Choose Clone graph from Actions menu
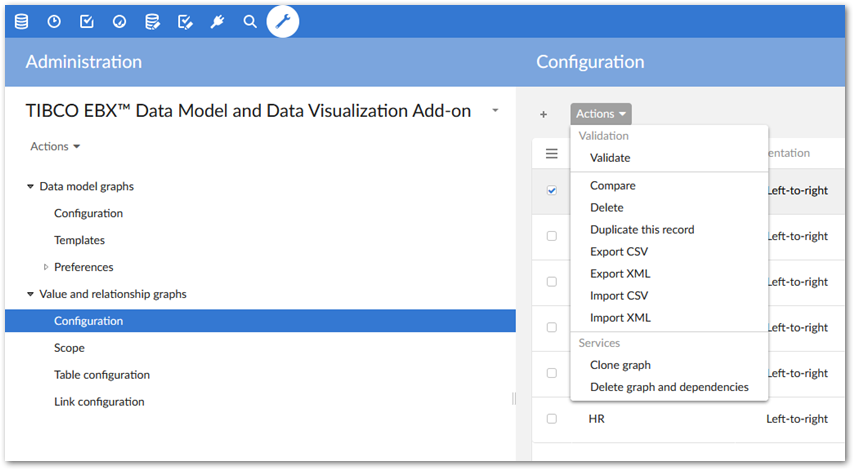The image size is (854, 470). [620, 365]
